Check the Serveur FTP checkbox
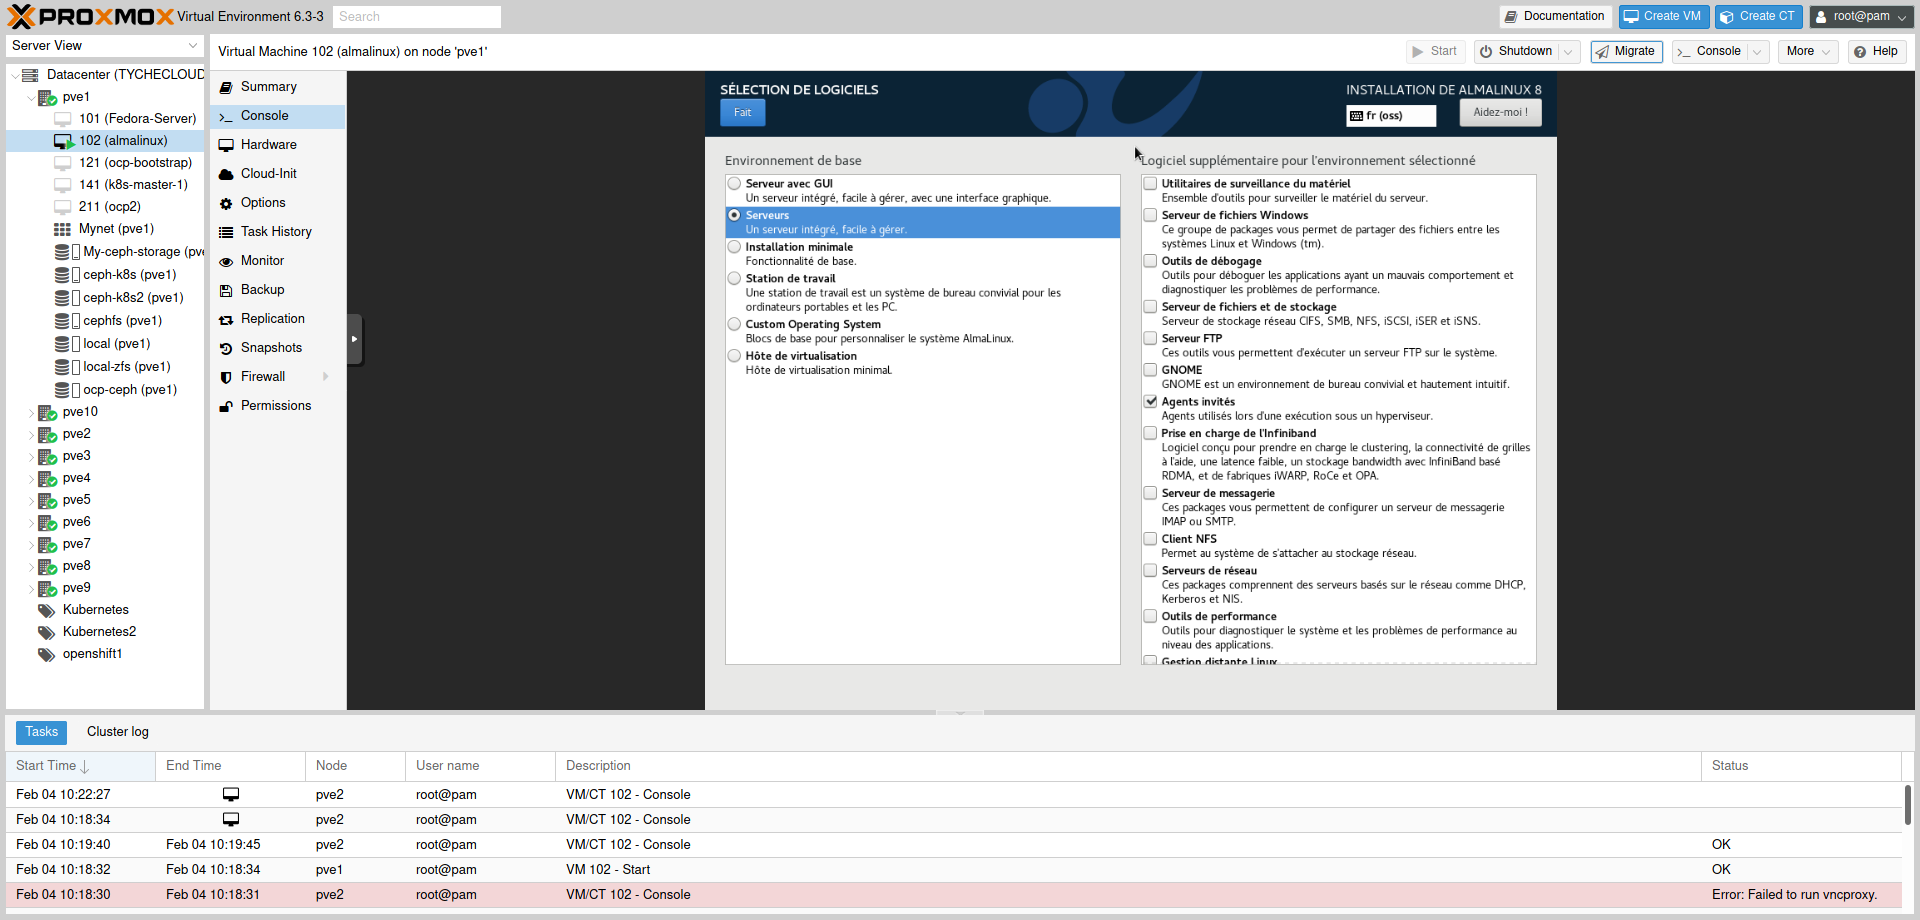The height and width of the screenshot is (920, 1920). coord(1151,338)
